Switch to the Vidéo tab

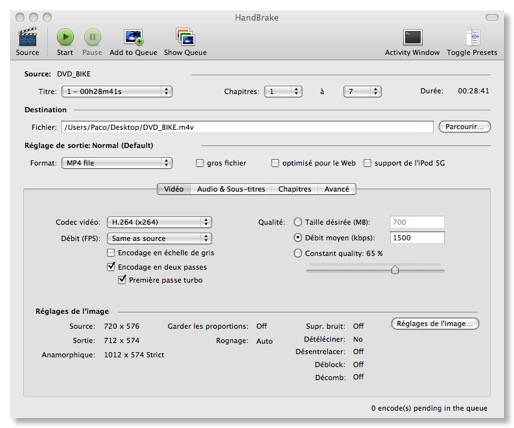[174, 189]
